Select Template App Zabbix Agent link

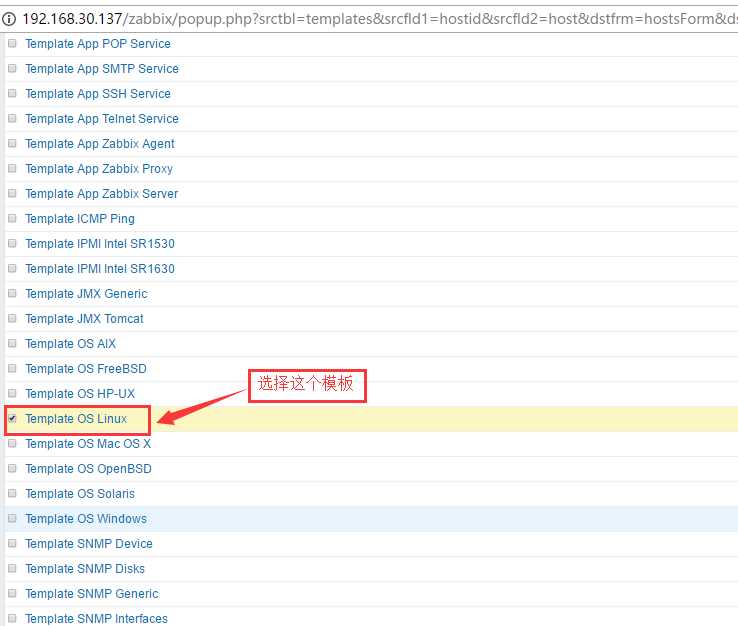pos(100,144)
